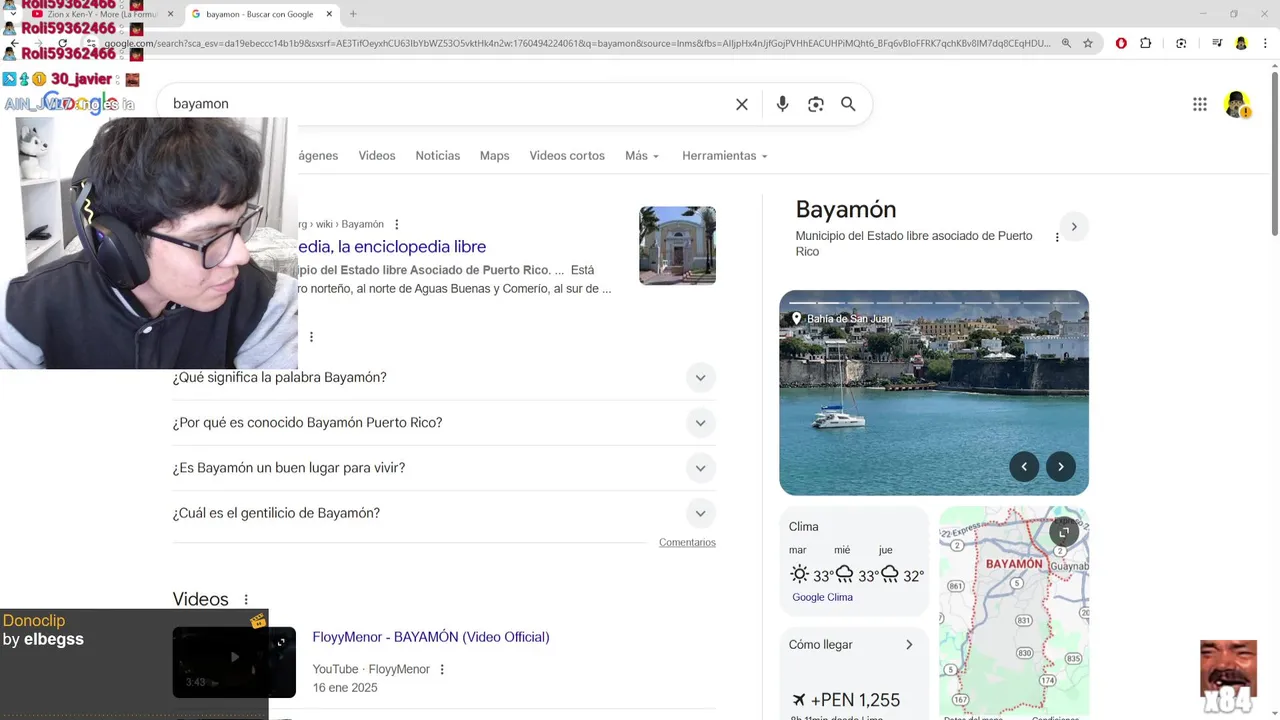Show previous photo in Bayamón image carousel

click(1024, 466)
